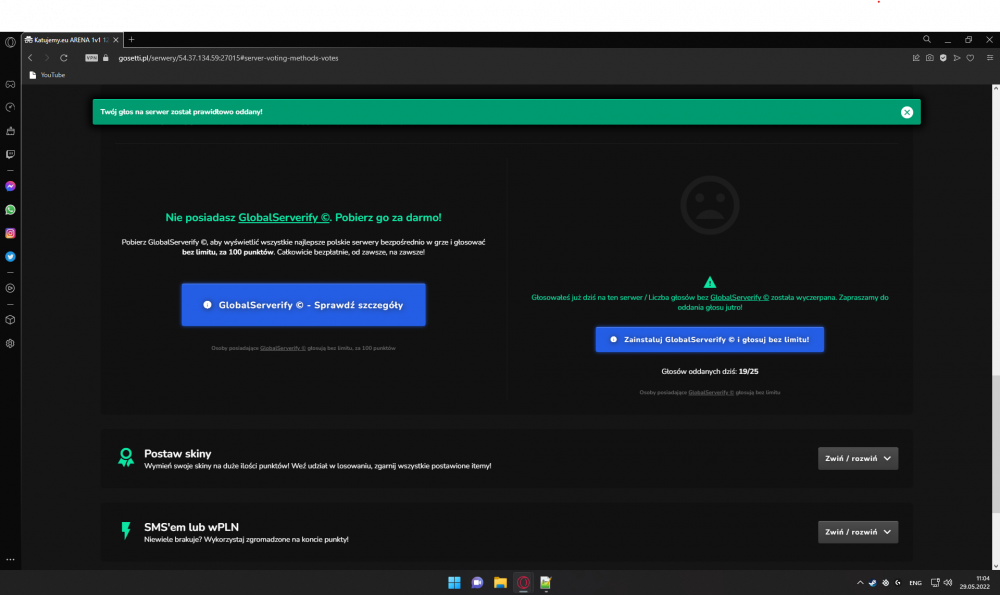1000x595 pixels.
Task: Open the Twitch icon in the sidebar
Action: coord(10,154)
